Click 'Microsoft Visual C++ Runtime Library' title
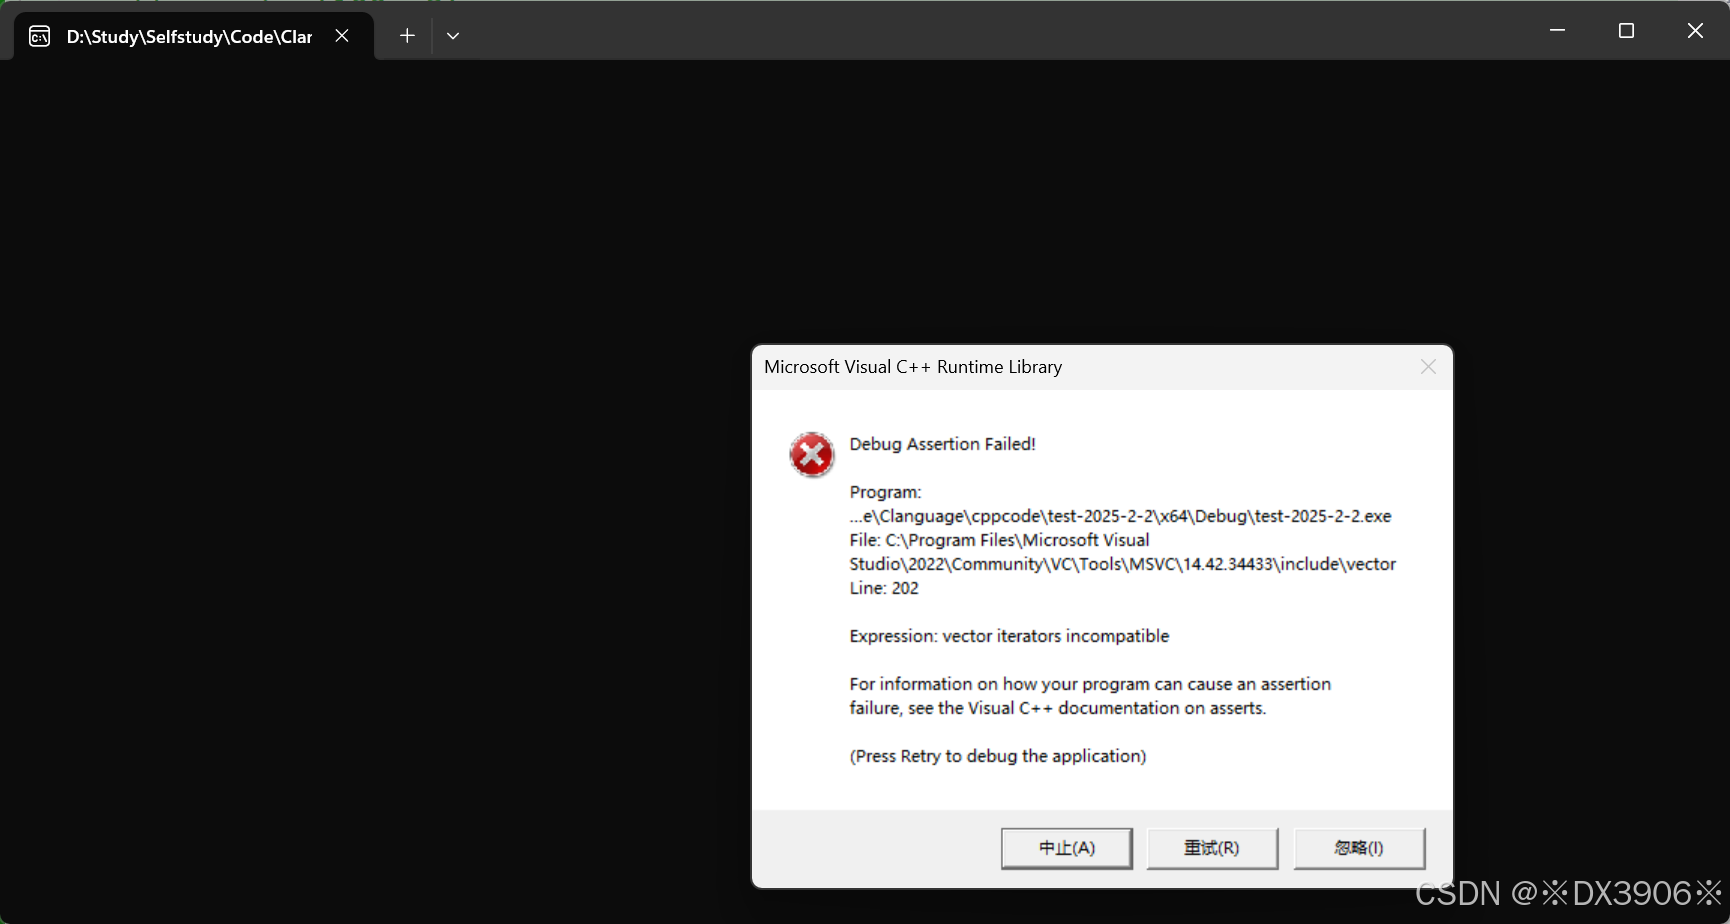This screenshot has height=924, width=1730. (913, 367)
